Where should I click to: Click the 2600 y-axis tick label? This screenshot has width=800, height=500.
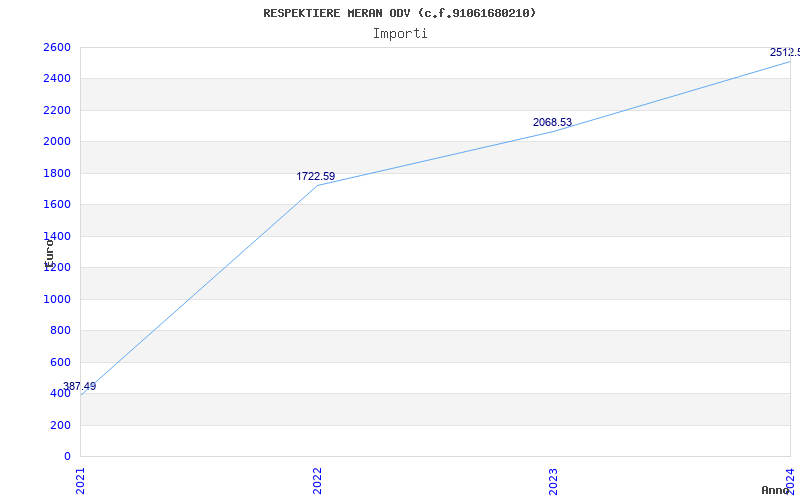57,47
